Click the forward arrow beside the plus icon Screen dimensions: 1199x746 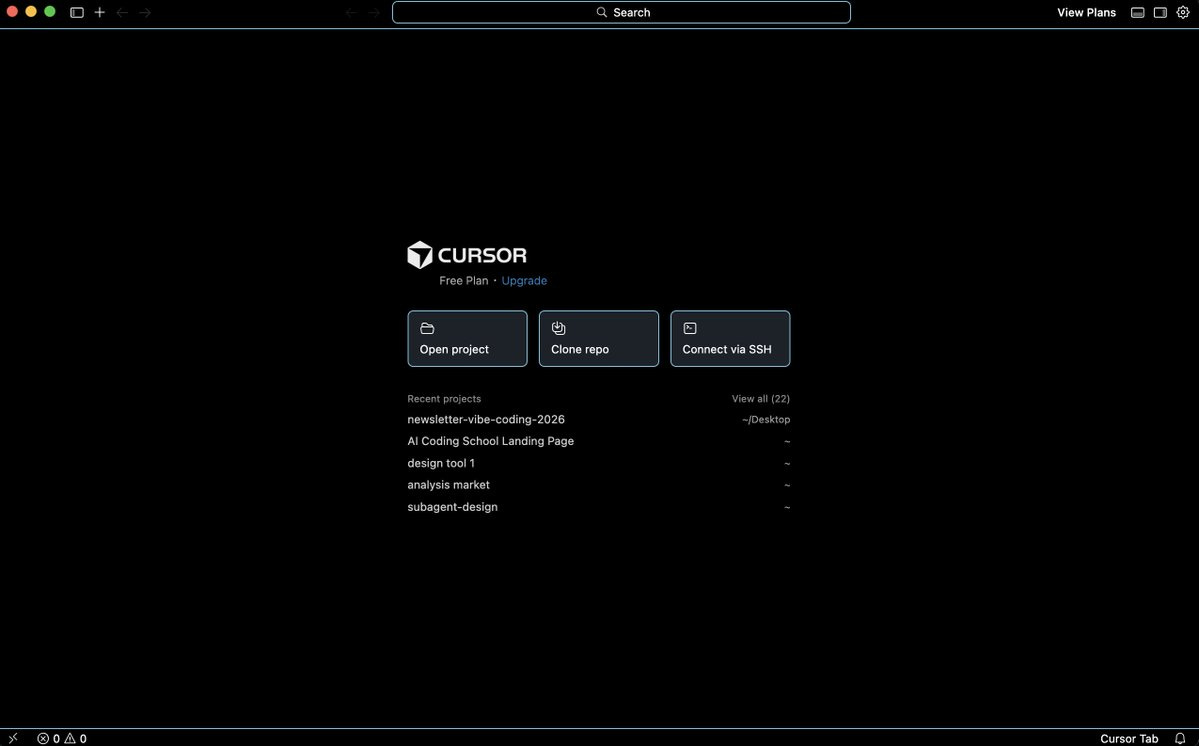(x=145, y=12)
